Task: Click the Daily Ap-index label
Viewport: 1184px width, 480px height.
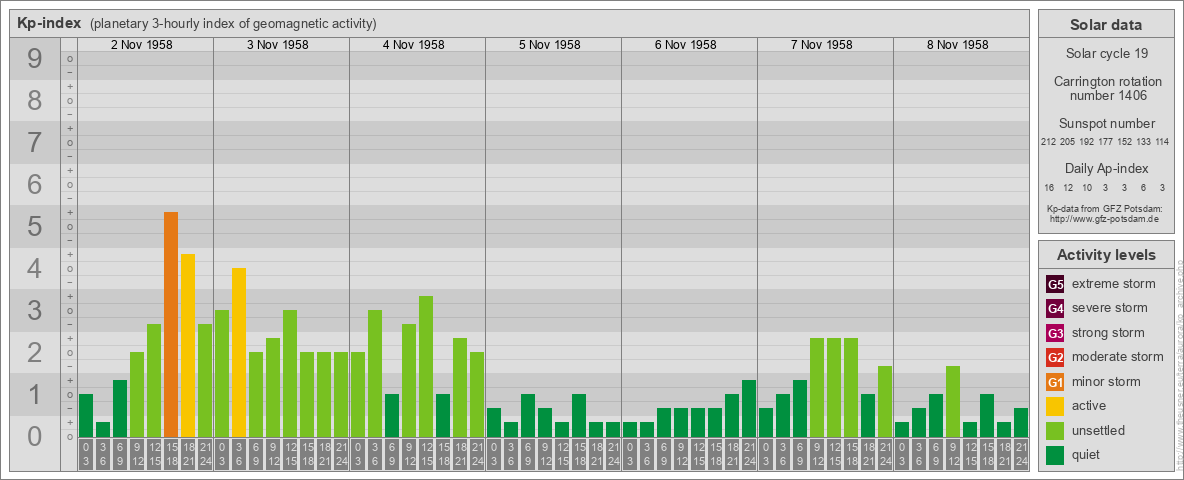Action: 1106,168
